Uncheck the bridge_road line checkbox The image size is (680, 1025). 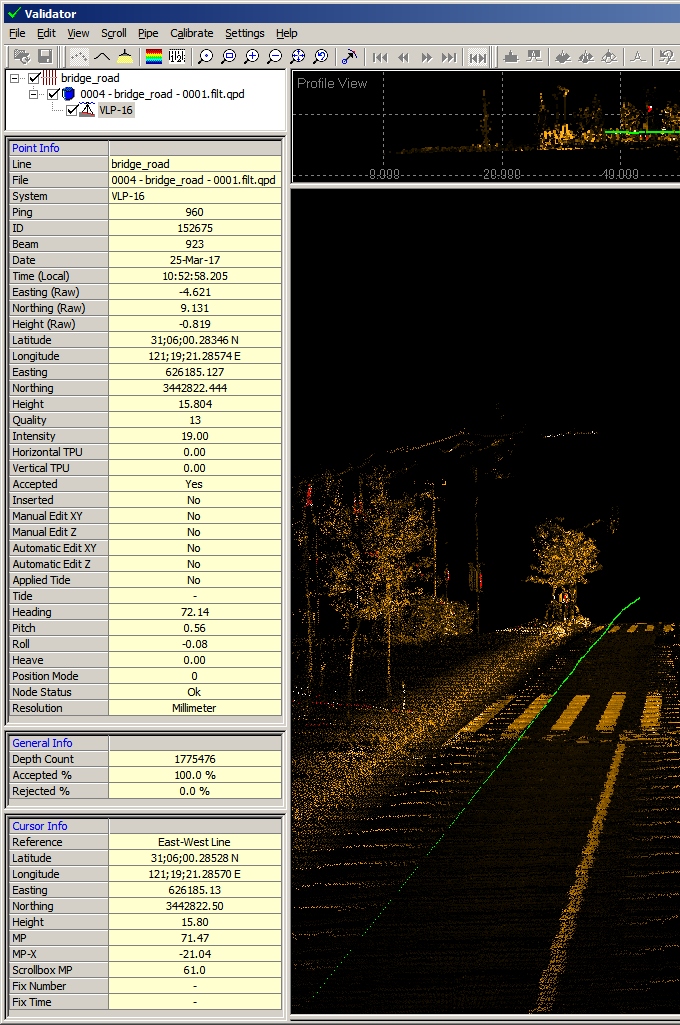click(35, 78)
